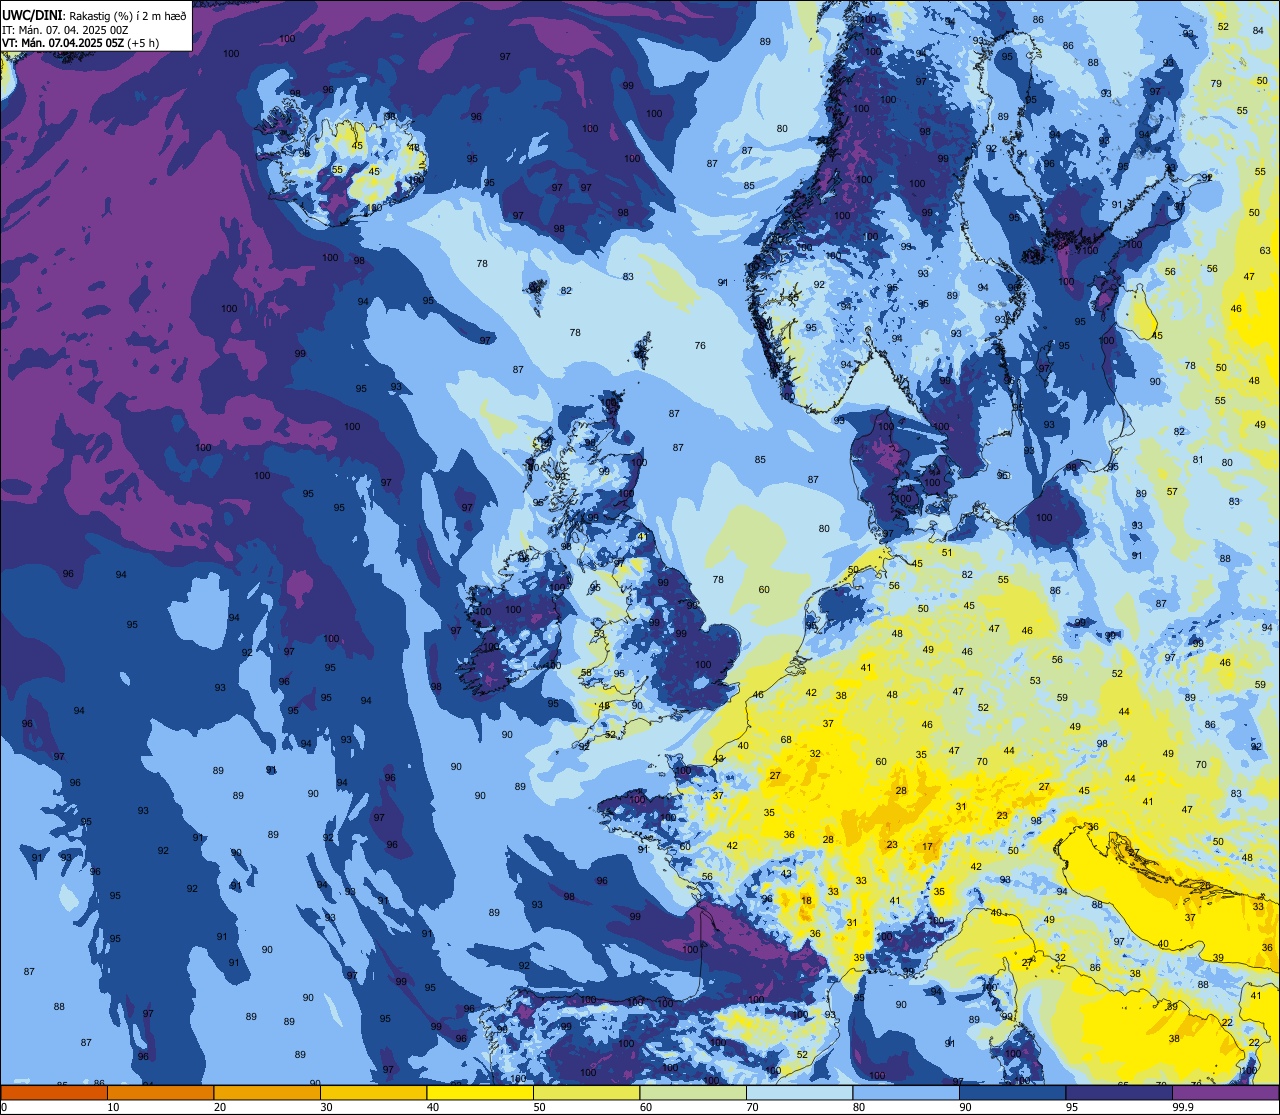Click the humidity value '57' on the map

tap(1172, 492)
